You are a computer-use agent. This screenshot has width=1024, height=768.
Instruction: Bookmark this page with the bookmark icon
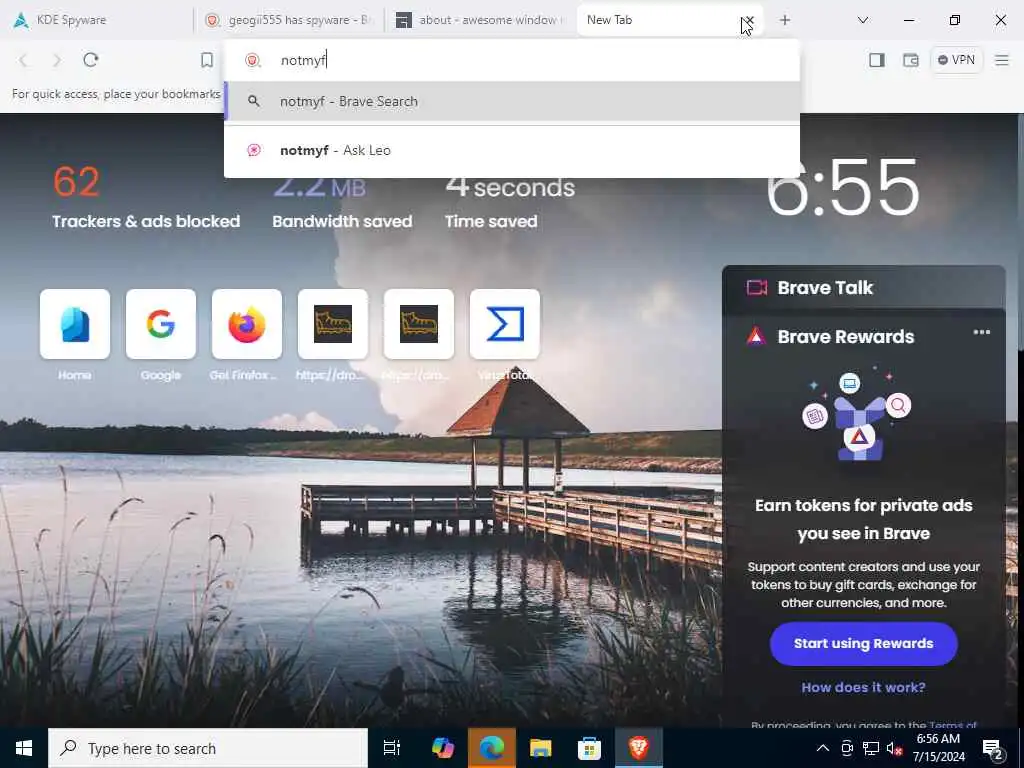(207, 60)
